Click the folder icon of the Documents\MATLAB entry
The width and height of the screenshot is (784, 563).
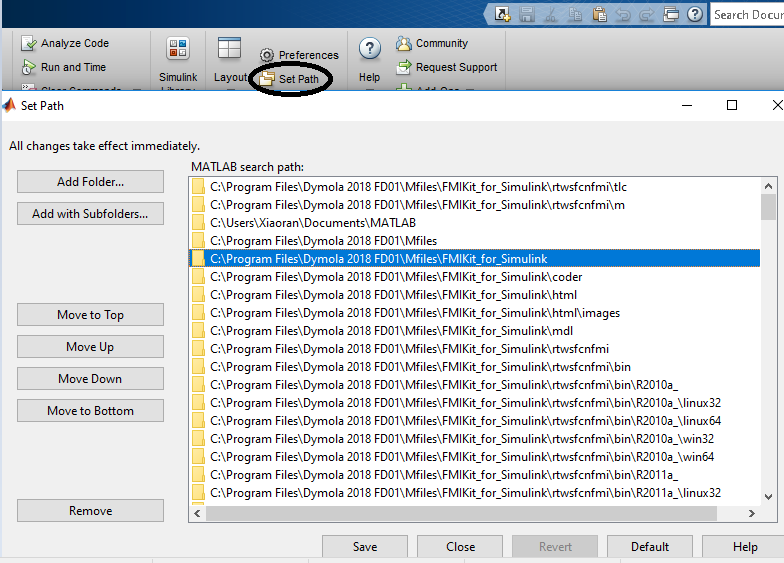198,222
